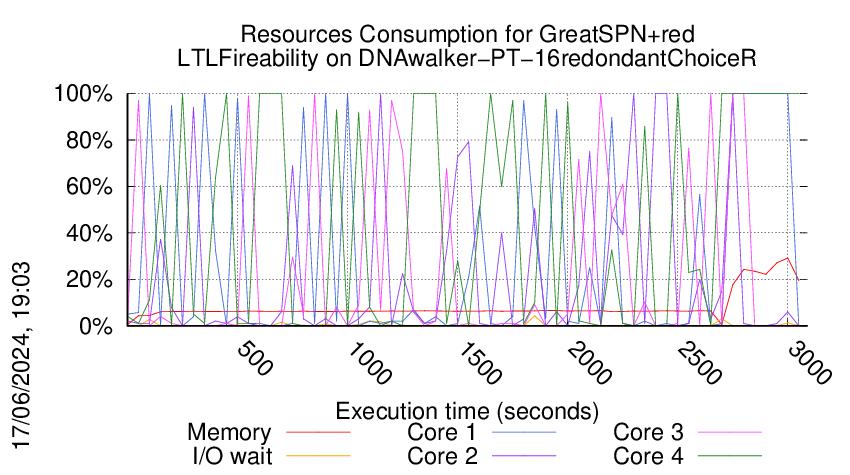Click the '80%' y-axis label
Image resolution: width=850 pixels, height=475 pixels.
(x=89, y=141)
